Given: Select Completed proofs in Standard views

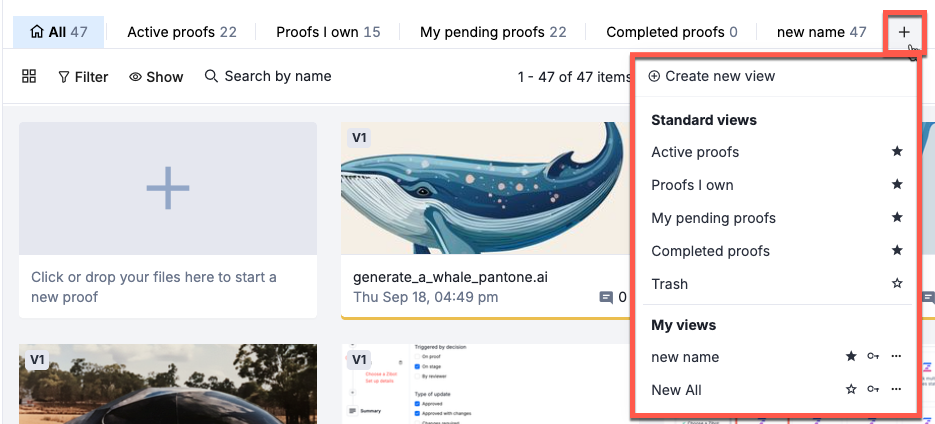Looking at the screenshot, I should [710, 251].
